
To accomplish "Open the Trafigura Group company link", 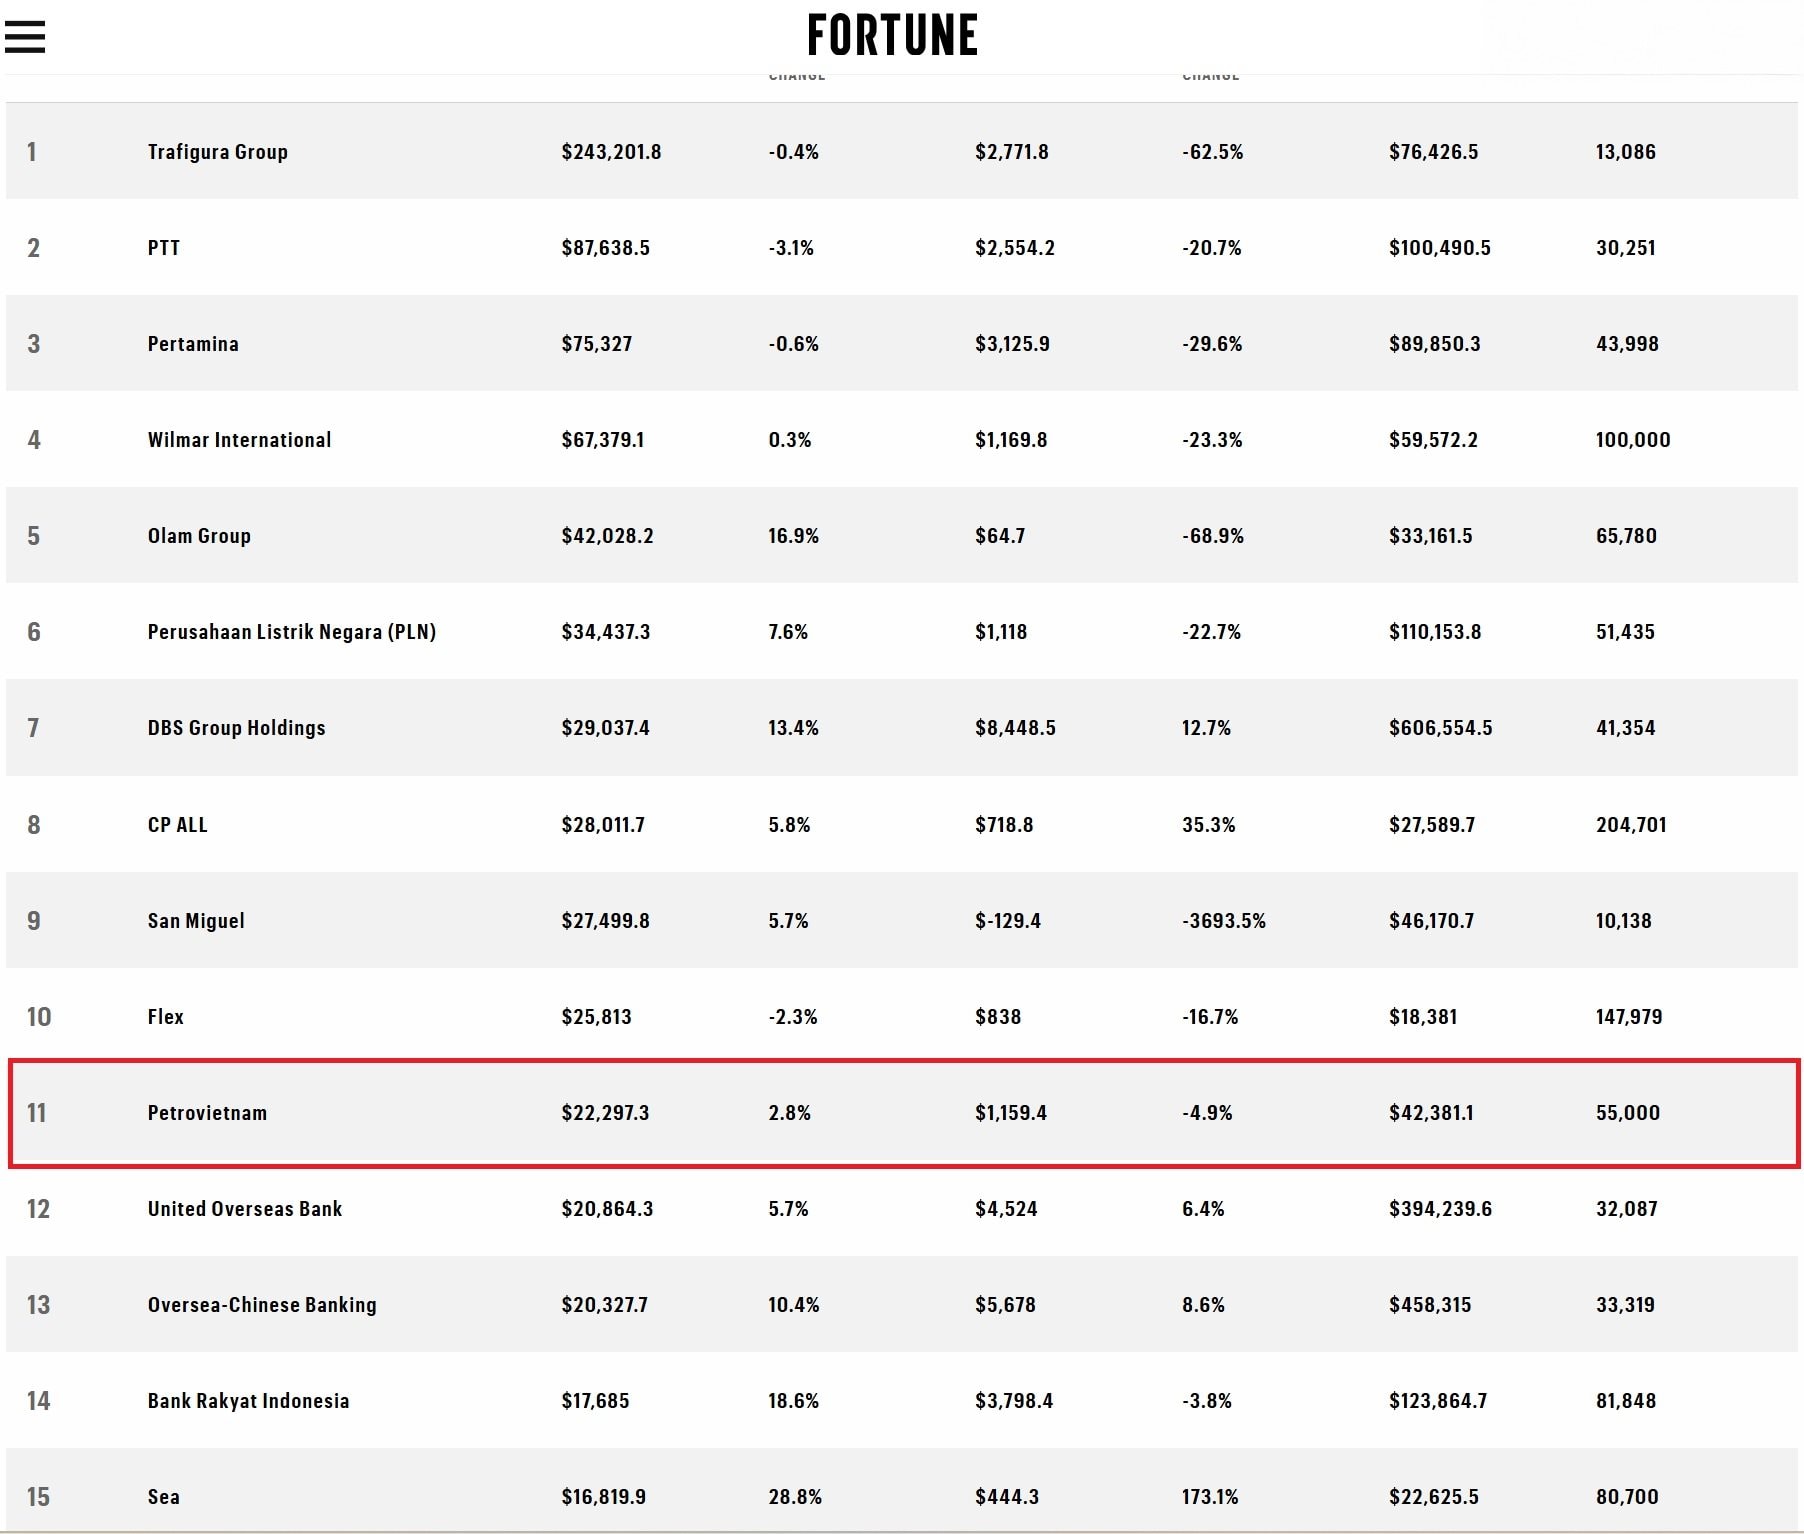I will (218, 152).
